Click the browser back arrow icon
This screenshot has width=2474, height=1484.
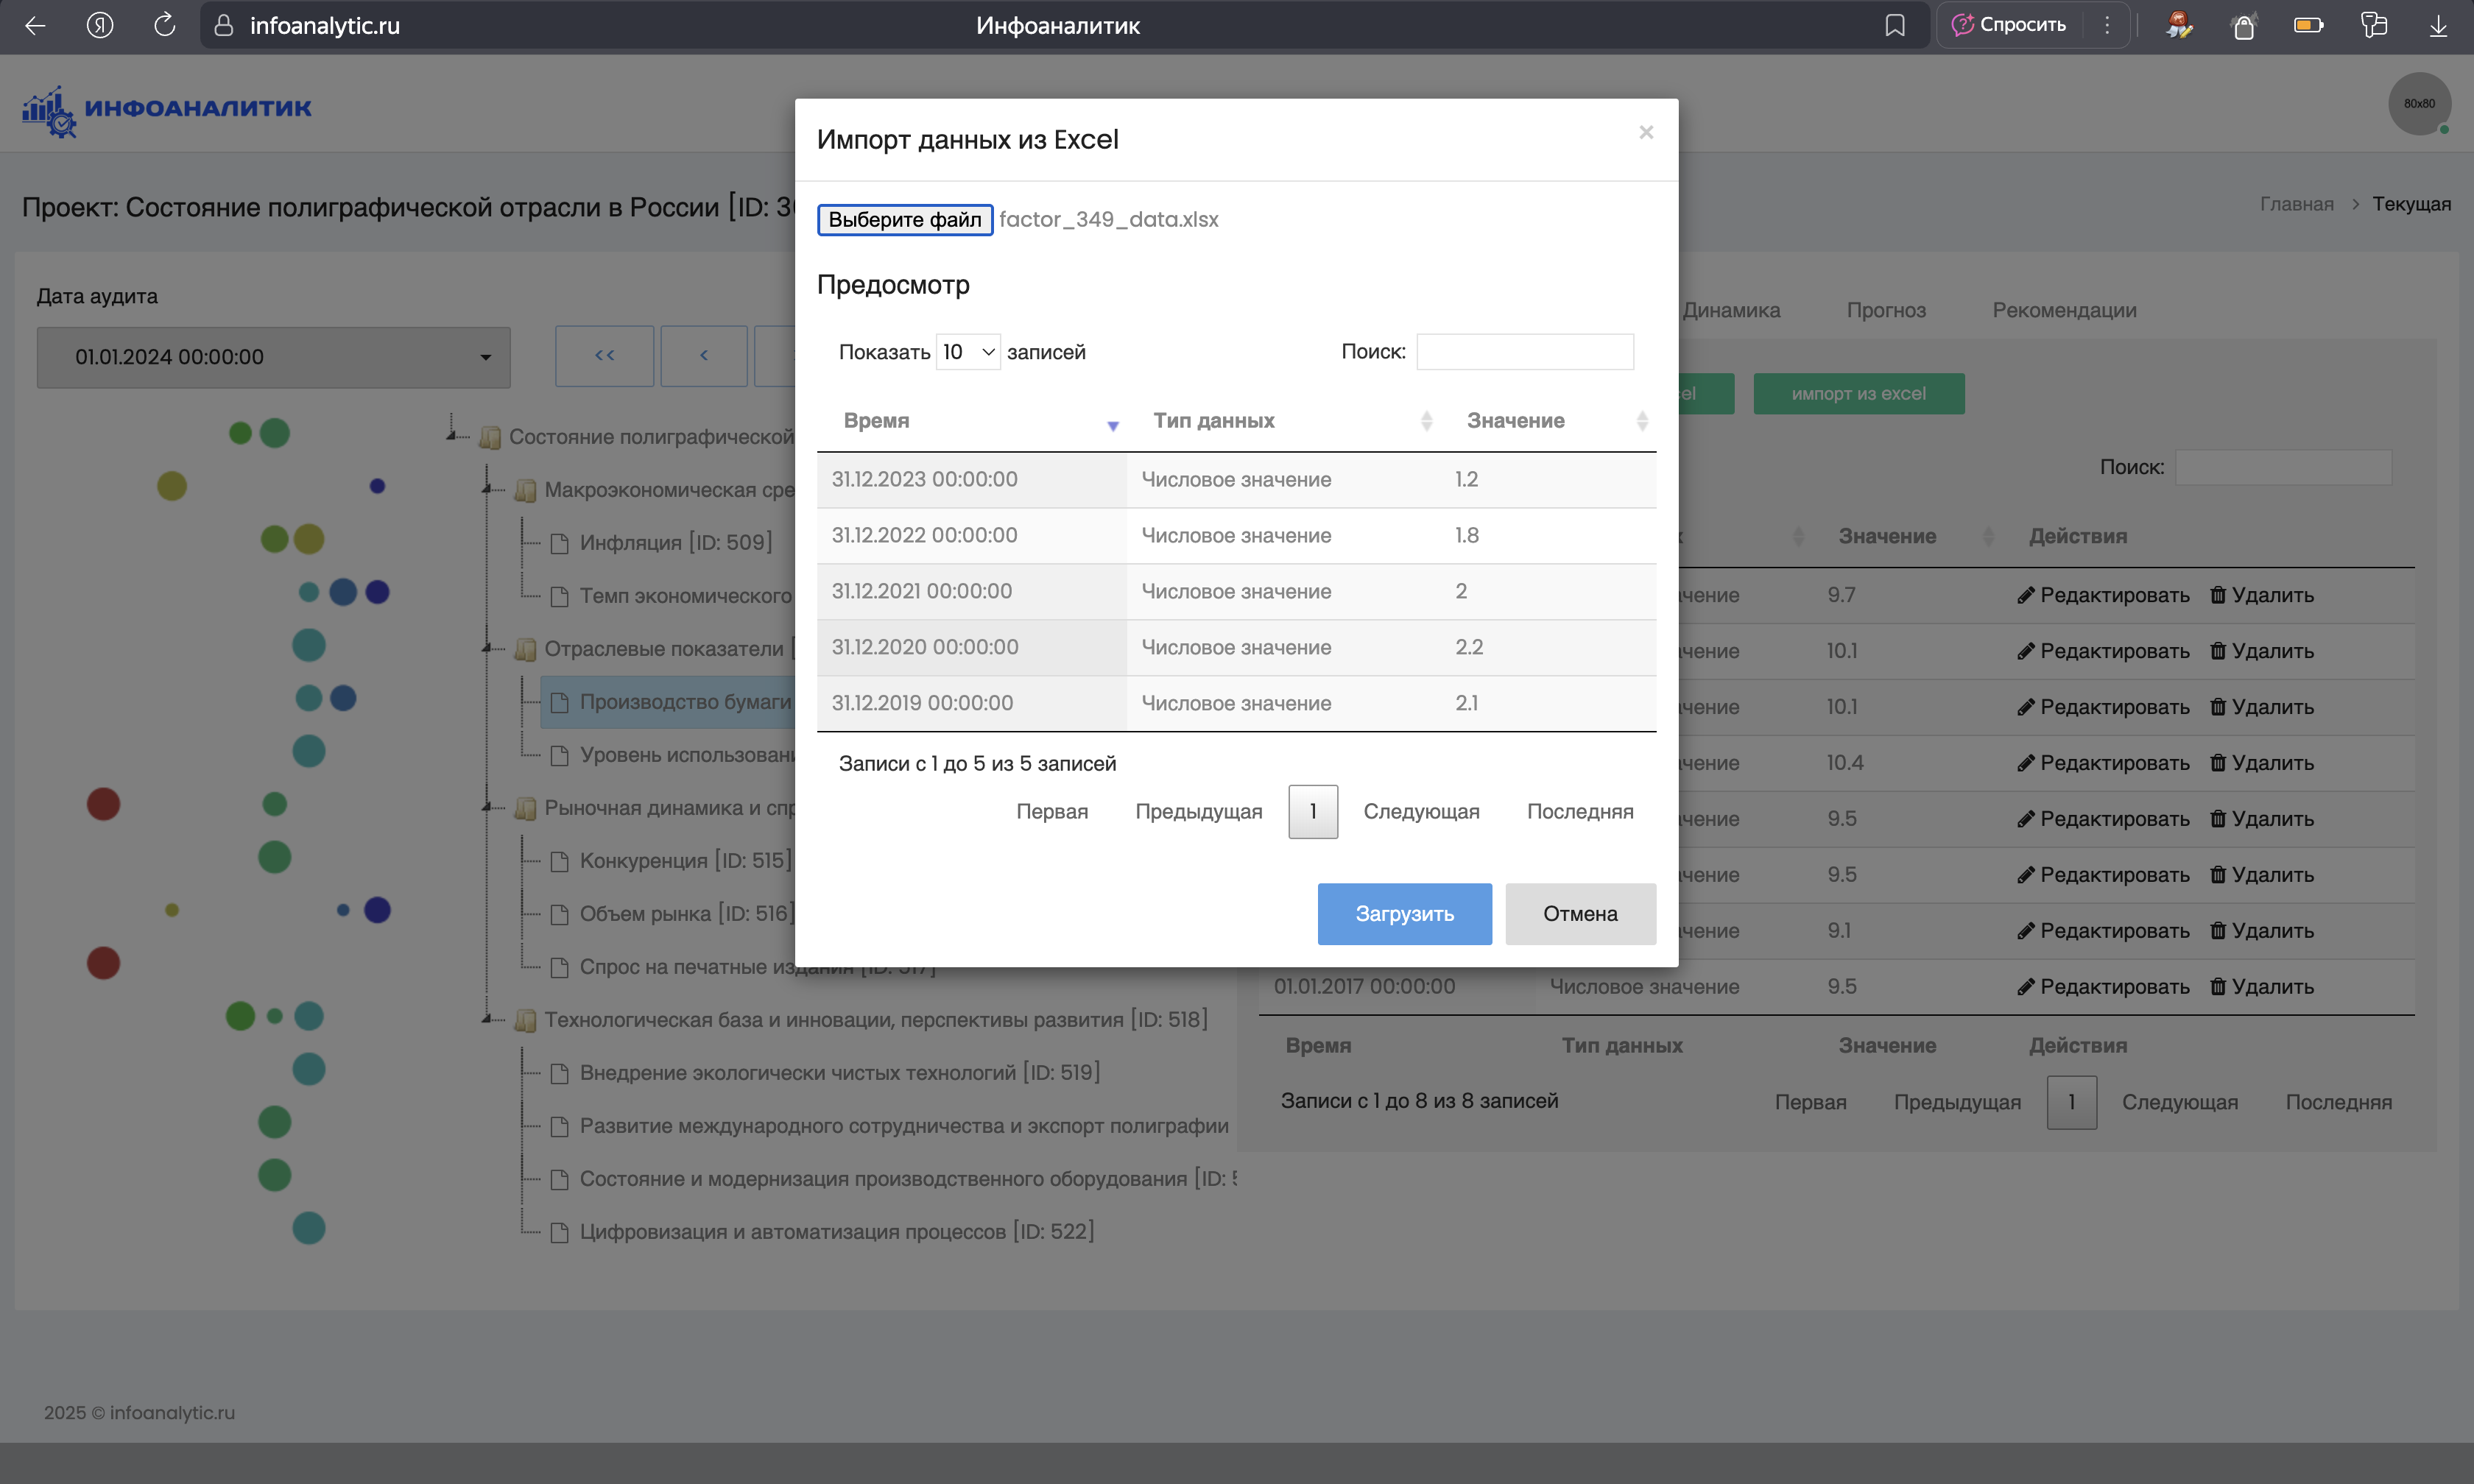click(x=36, y=26)
